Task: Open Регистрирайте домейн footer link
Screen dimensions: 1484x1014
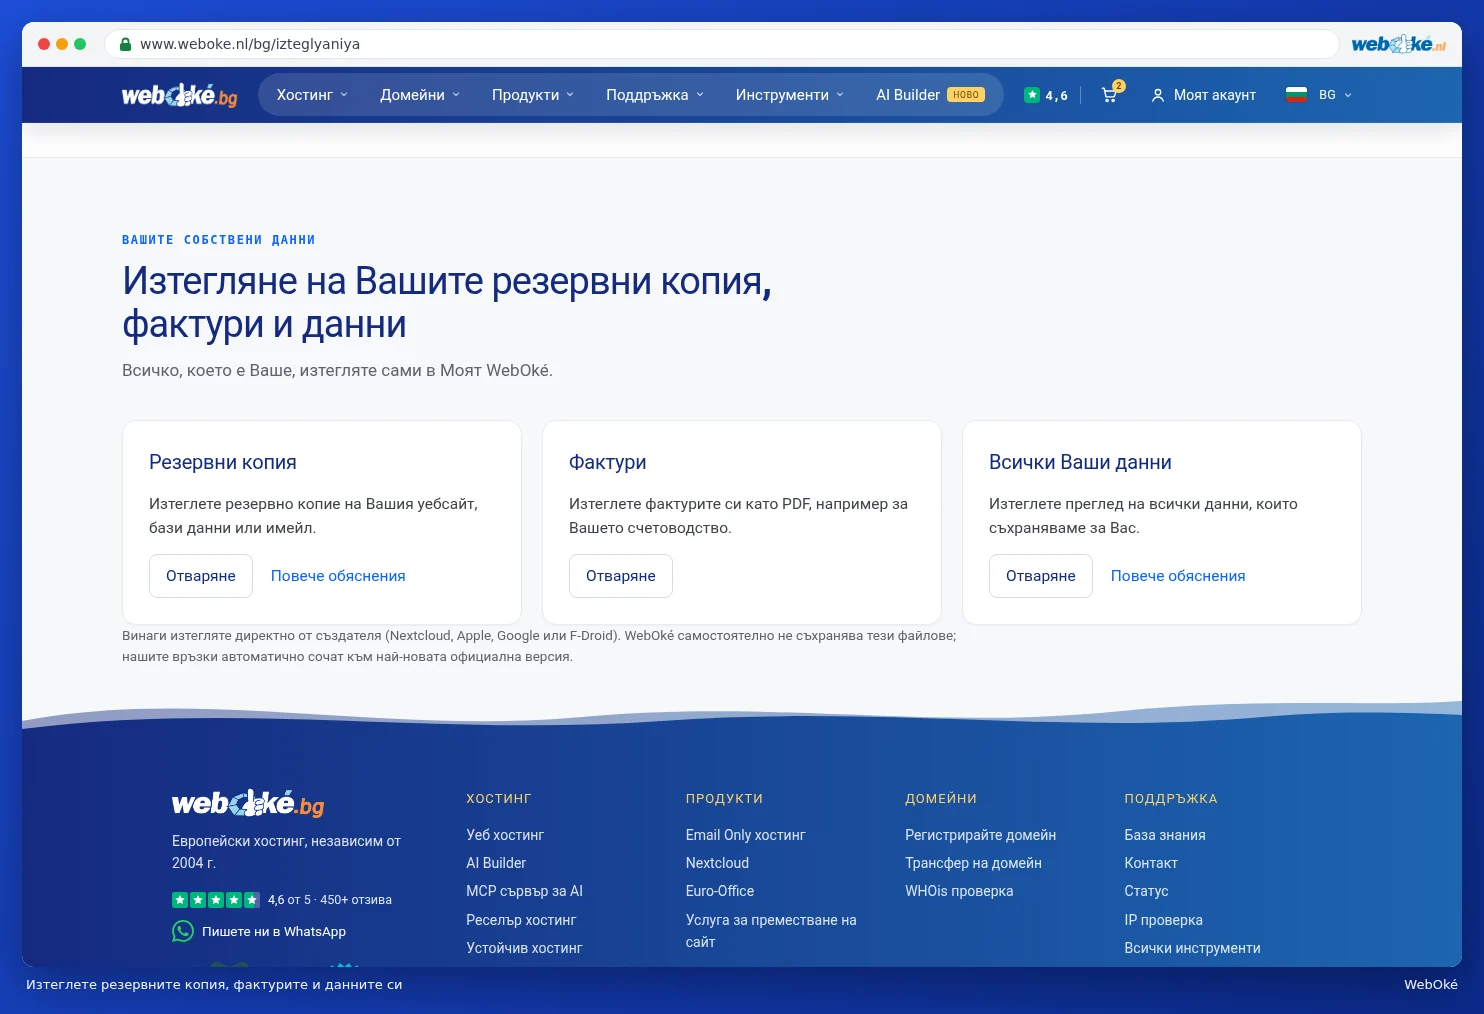Action: (x=980, y=835)
